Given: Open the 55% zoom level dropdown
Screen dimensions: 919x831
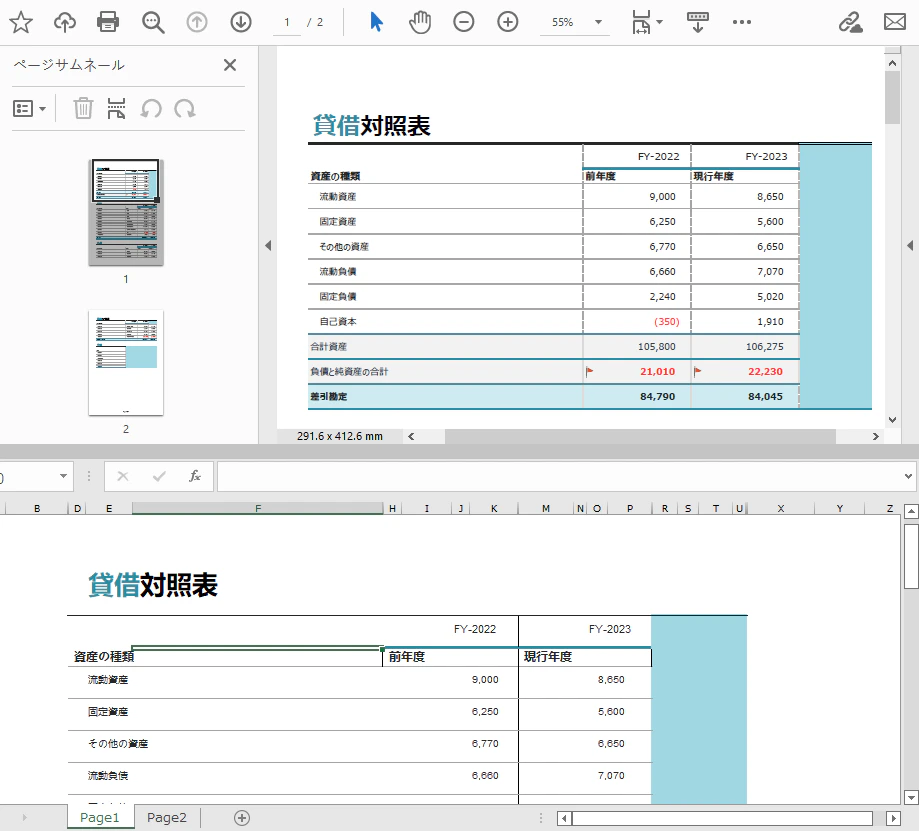Looking at the screenshot, I should tap(574, 21).
